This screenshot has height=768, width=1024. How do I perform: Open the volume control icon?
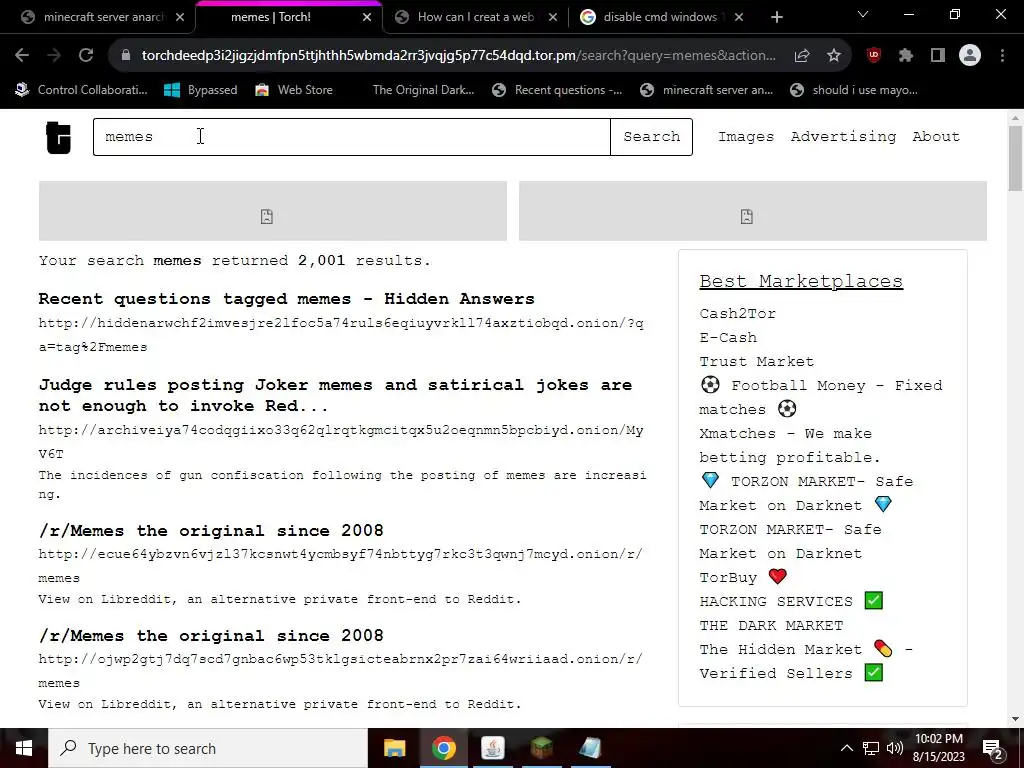pyautogui.click(x=895, y=748)
